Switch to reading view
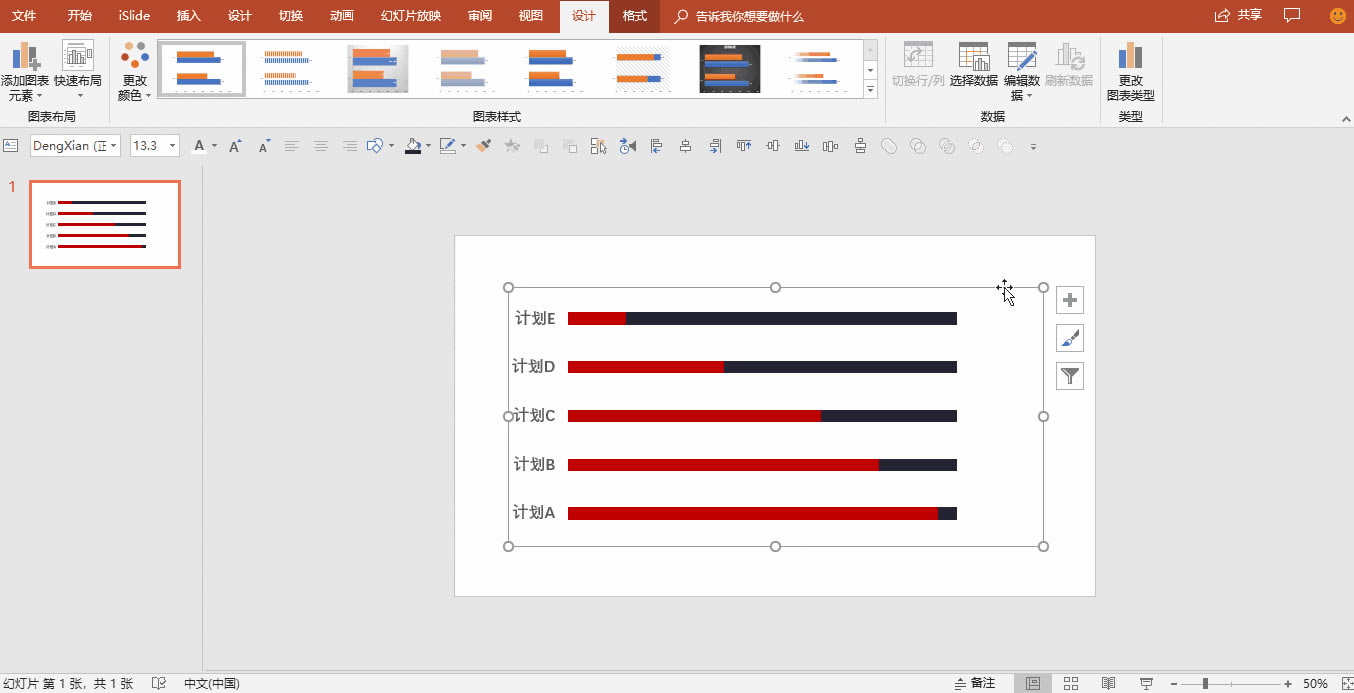This screenshot has height=693, width=1354. [x=1108, y=683]
